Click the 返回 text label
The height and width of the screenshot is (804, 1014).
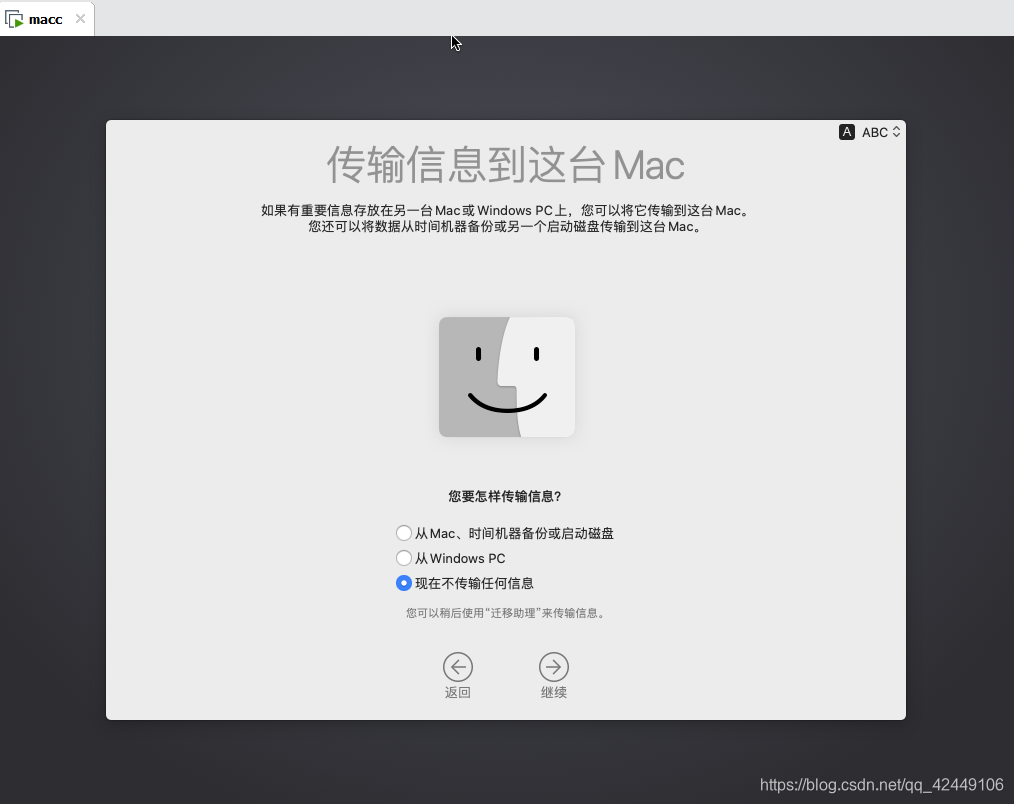point(458,692)
